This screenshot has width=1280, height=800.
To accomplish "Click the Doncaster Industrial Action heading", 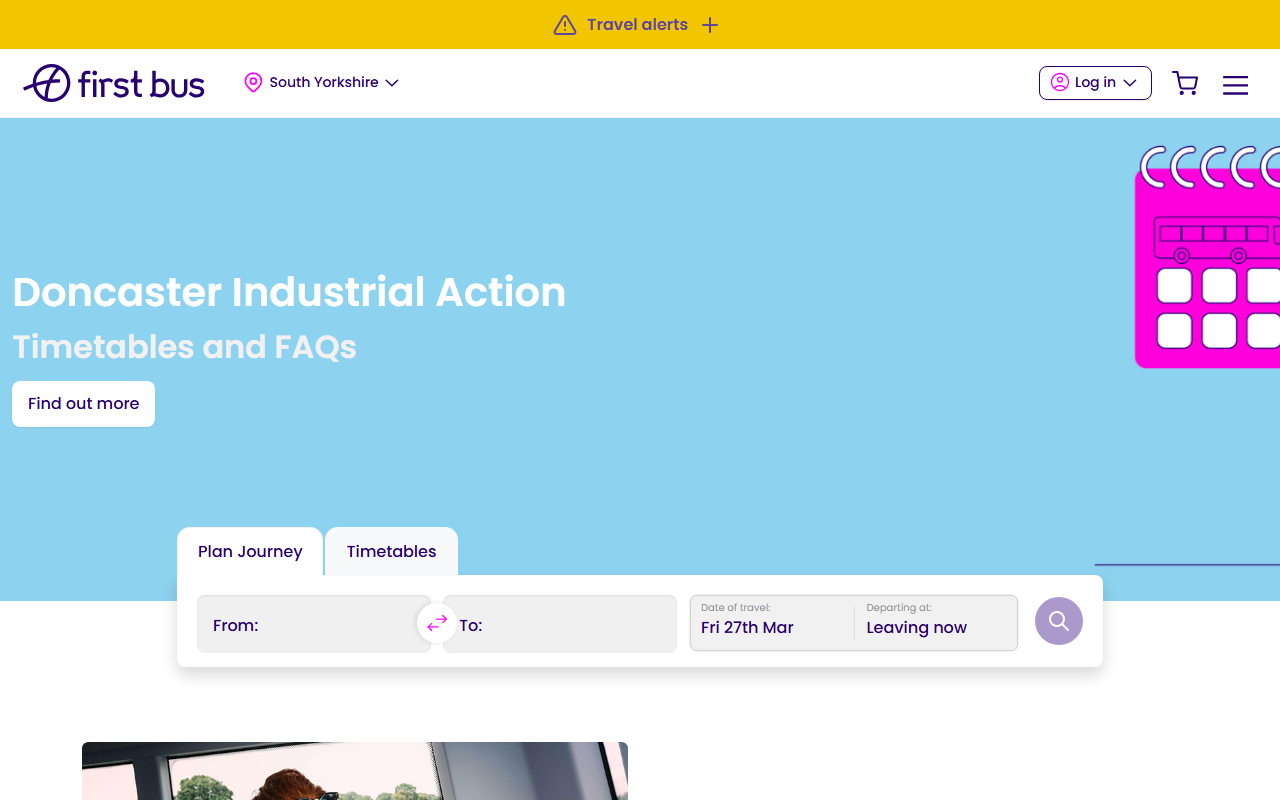I will [x=289, y=292].
